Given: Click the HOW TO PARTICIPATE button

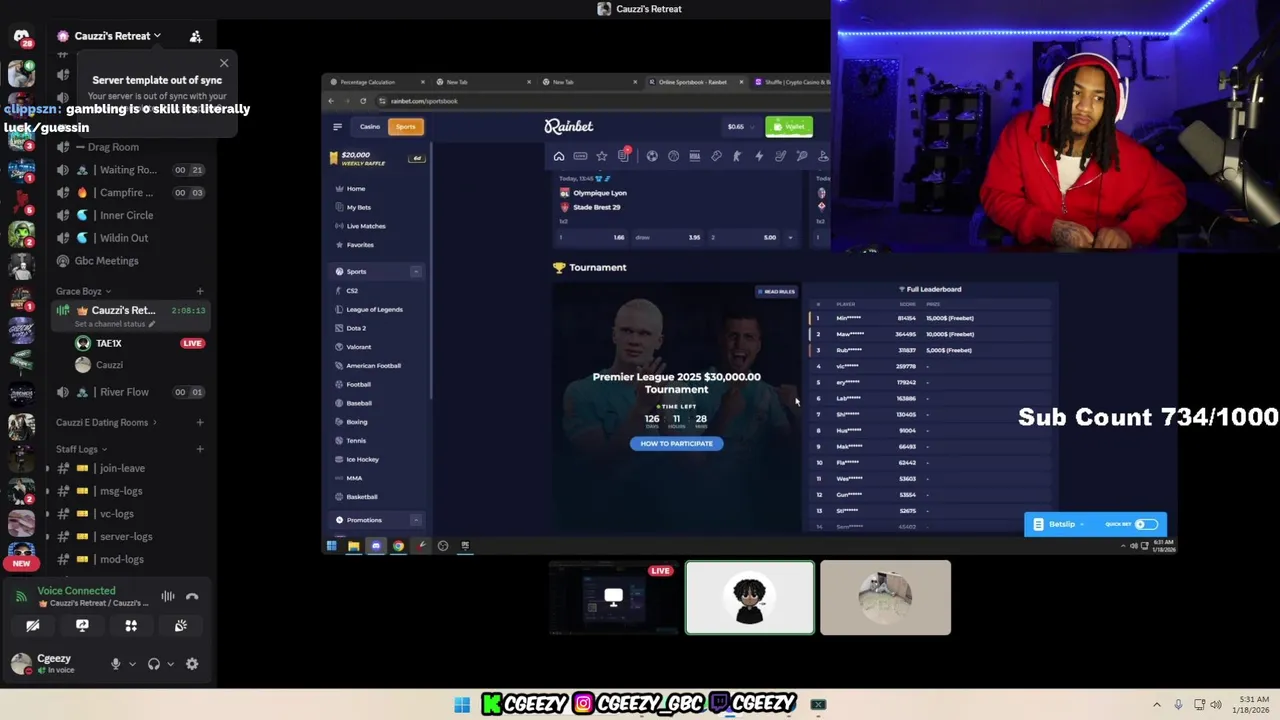Looking at the screenshot, I should click(676, 444).
